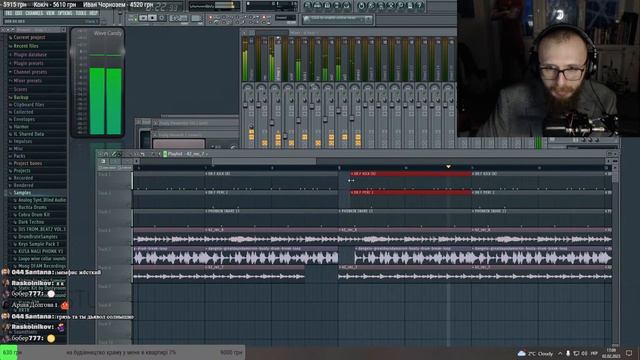Expand Packs folder in browser
The image size is (640, 360).
(x=19, y=156)
